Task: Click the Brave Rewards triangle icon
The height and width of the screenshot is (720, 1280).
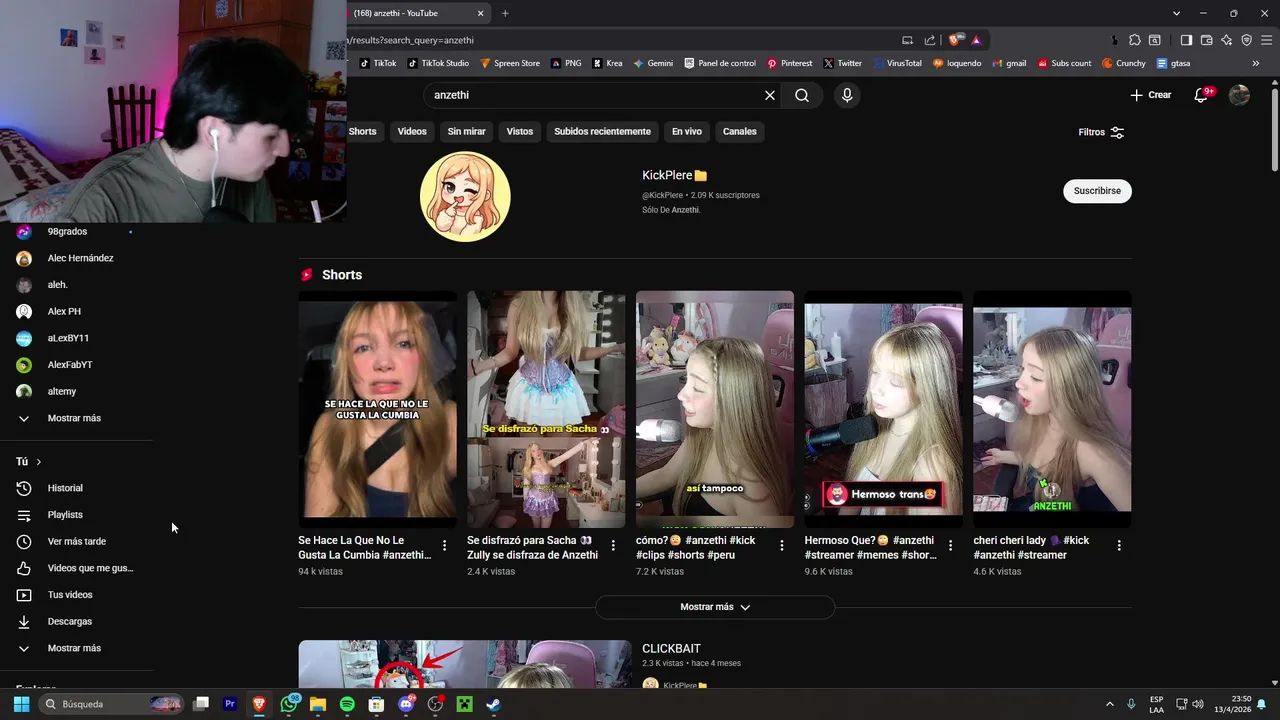Action: (976, 40)
